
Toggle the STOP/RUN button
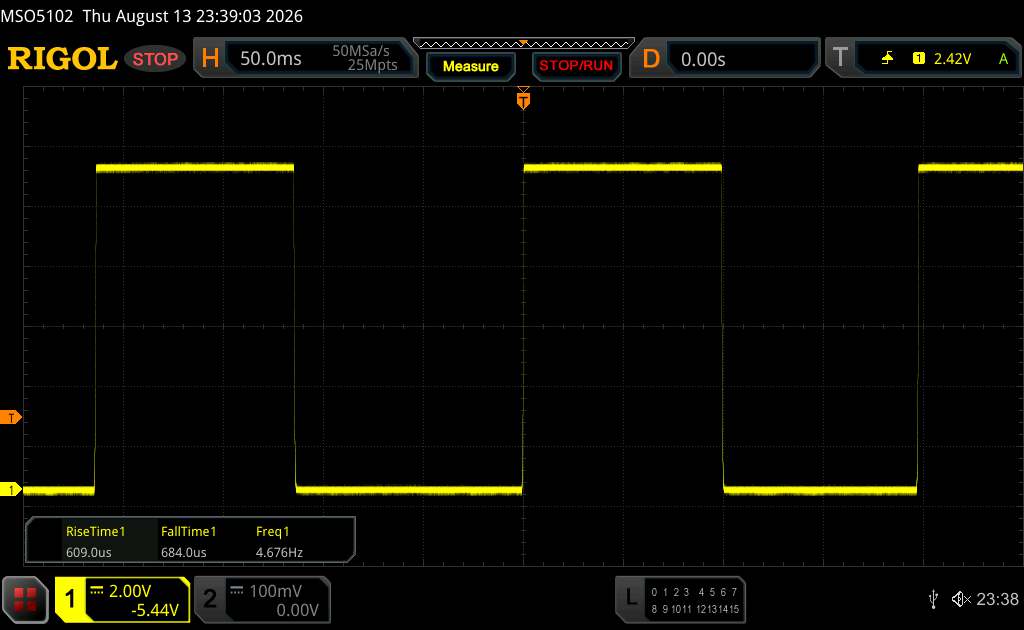click(x=576, y=65)
